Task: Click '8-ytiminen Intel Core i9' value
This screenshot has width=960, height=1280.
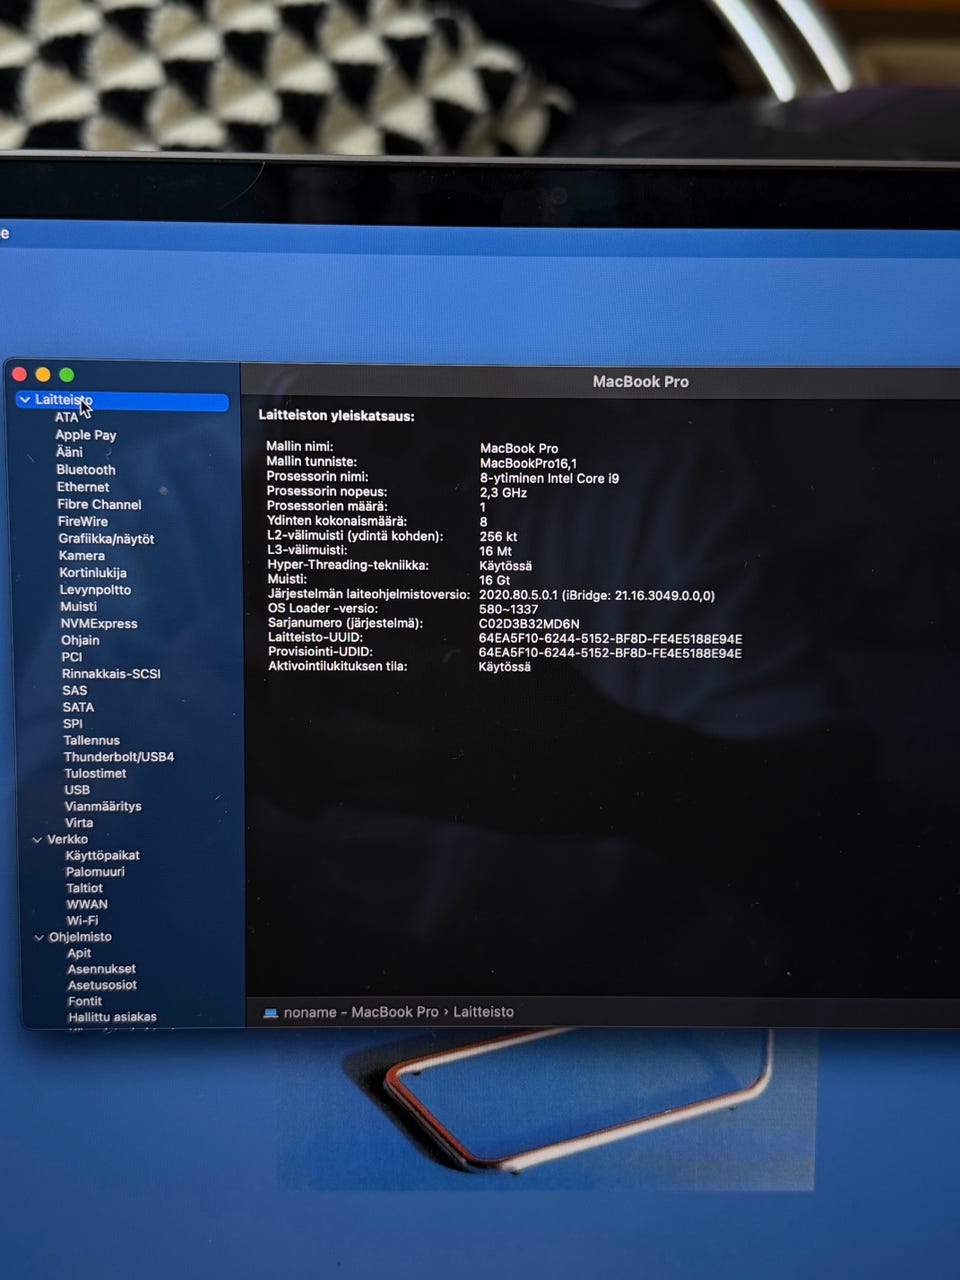Action: point(549,479)
